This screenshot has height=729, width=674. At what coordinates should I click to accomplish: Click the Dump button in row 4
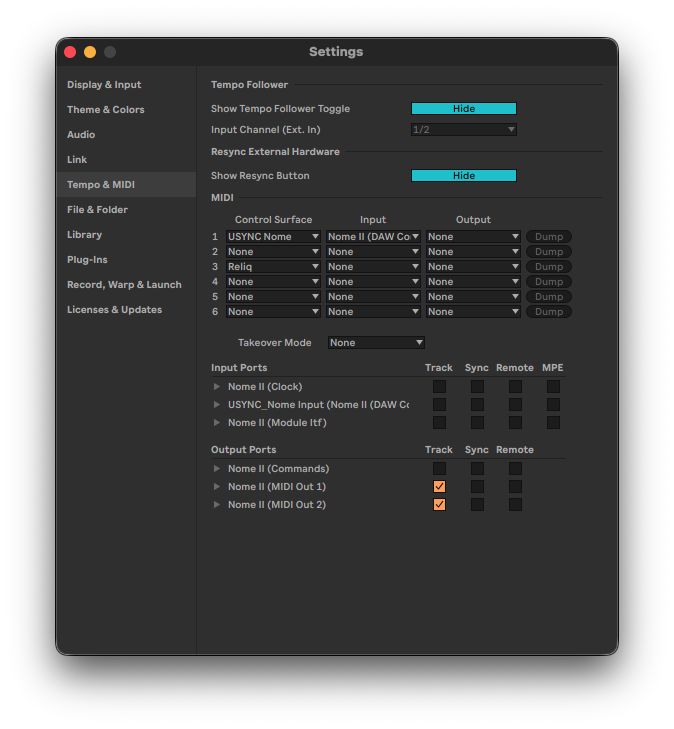(548, 282)
